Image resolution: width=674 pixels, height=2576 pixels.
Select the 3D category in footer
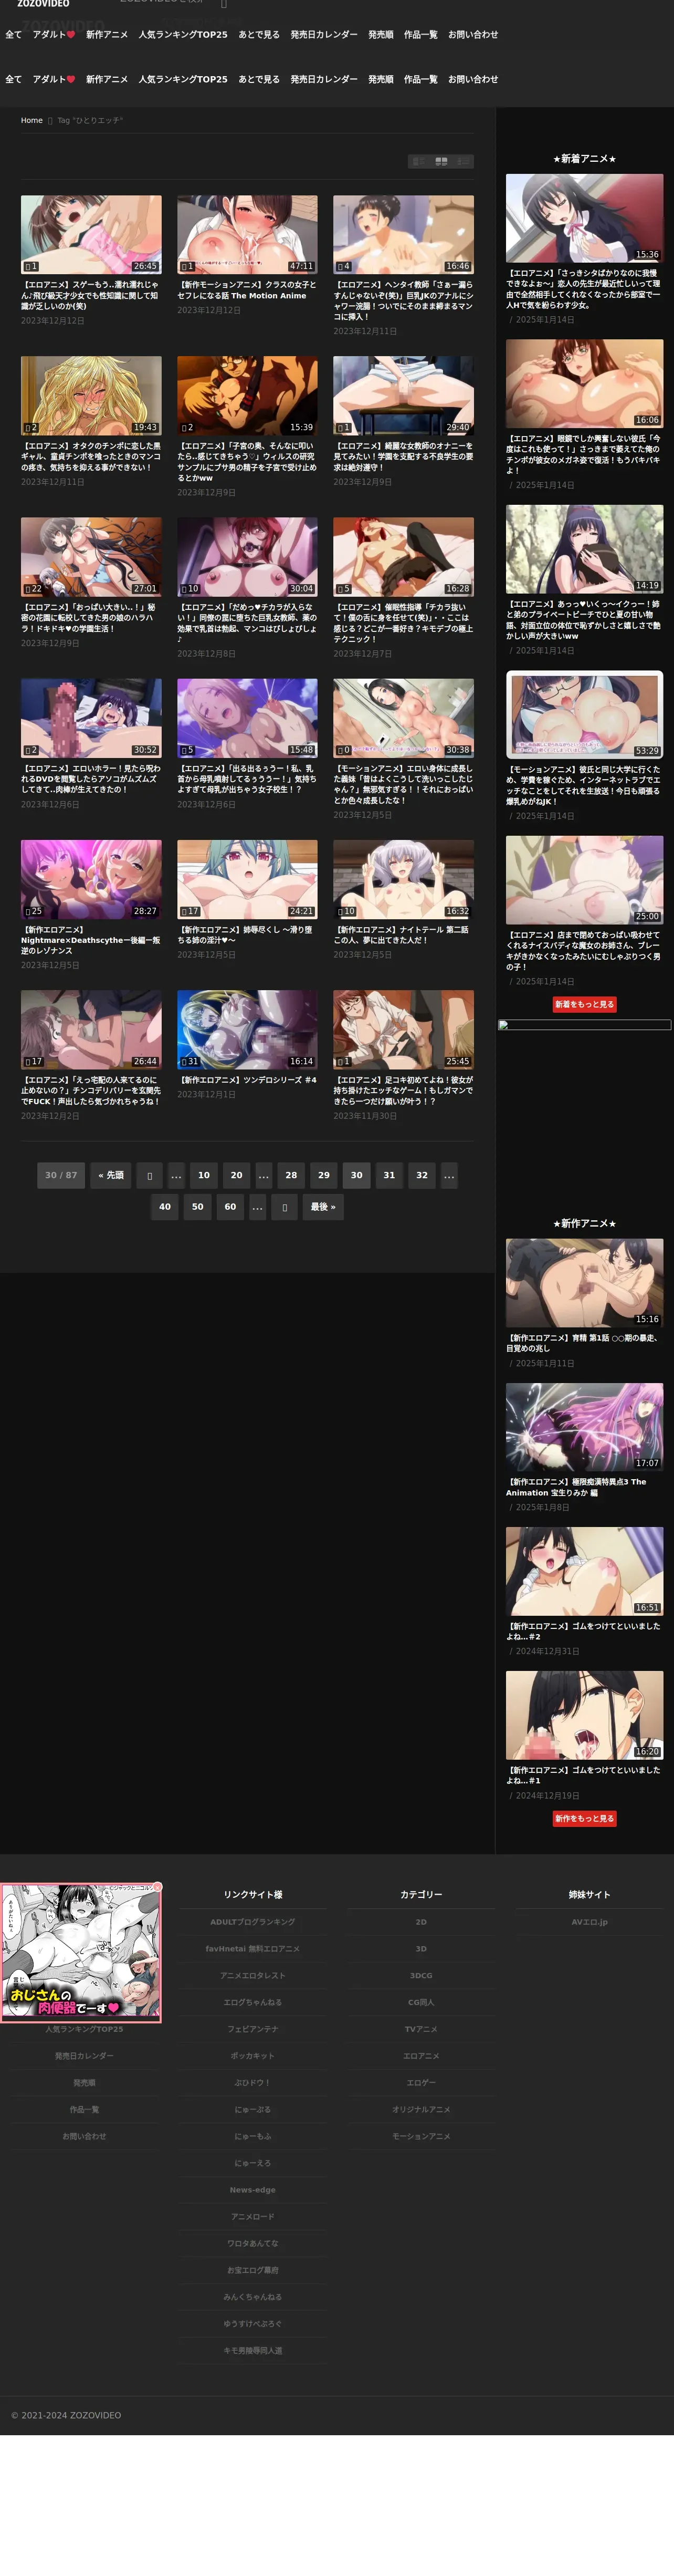421,1949
